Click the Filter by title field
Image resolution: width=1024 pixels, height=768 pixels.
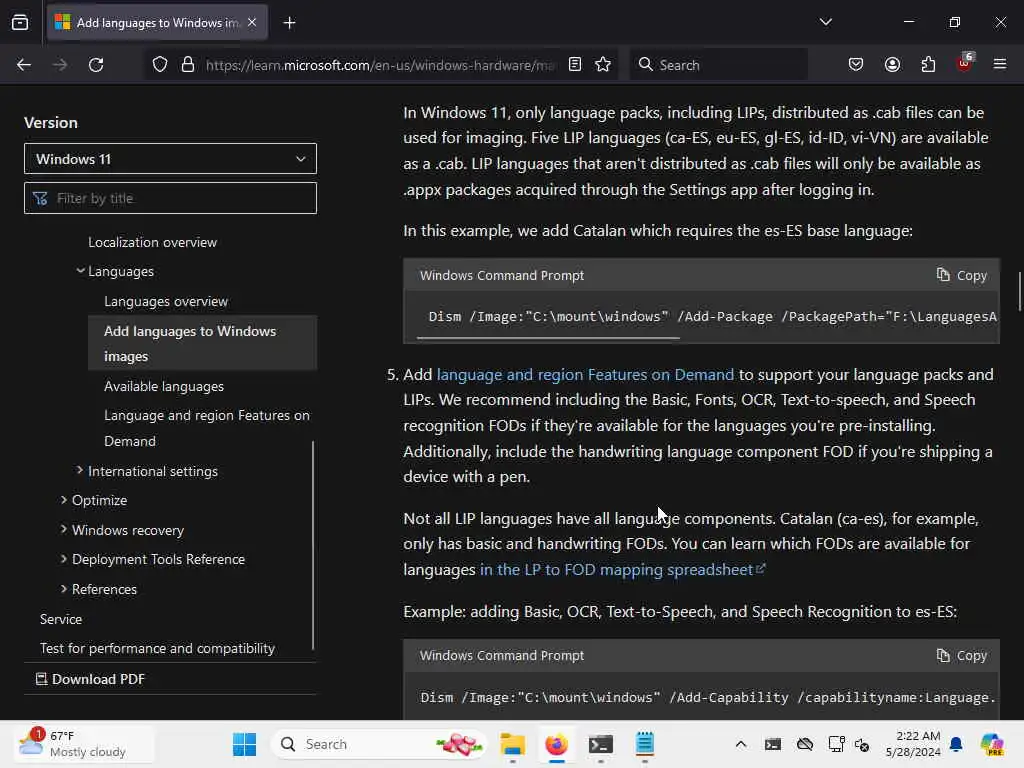(170, 198)
